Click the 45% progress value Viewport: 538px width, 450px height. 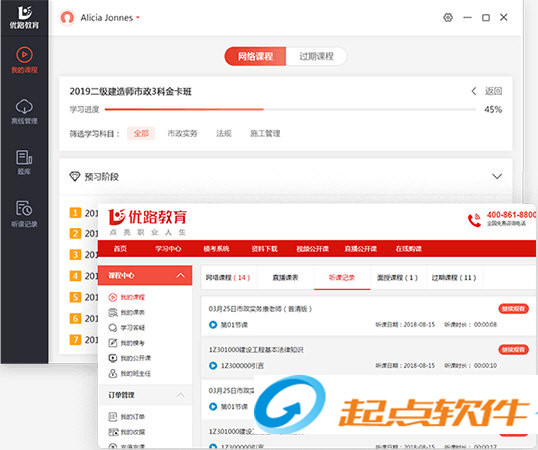493,109
